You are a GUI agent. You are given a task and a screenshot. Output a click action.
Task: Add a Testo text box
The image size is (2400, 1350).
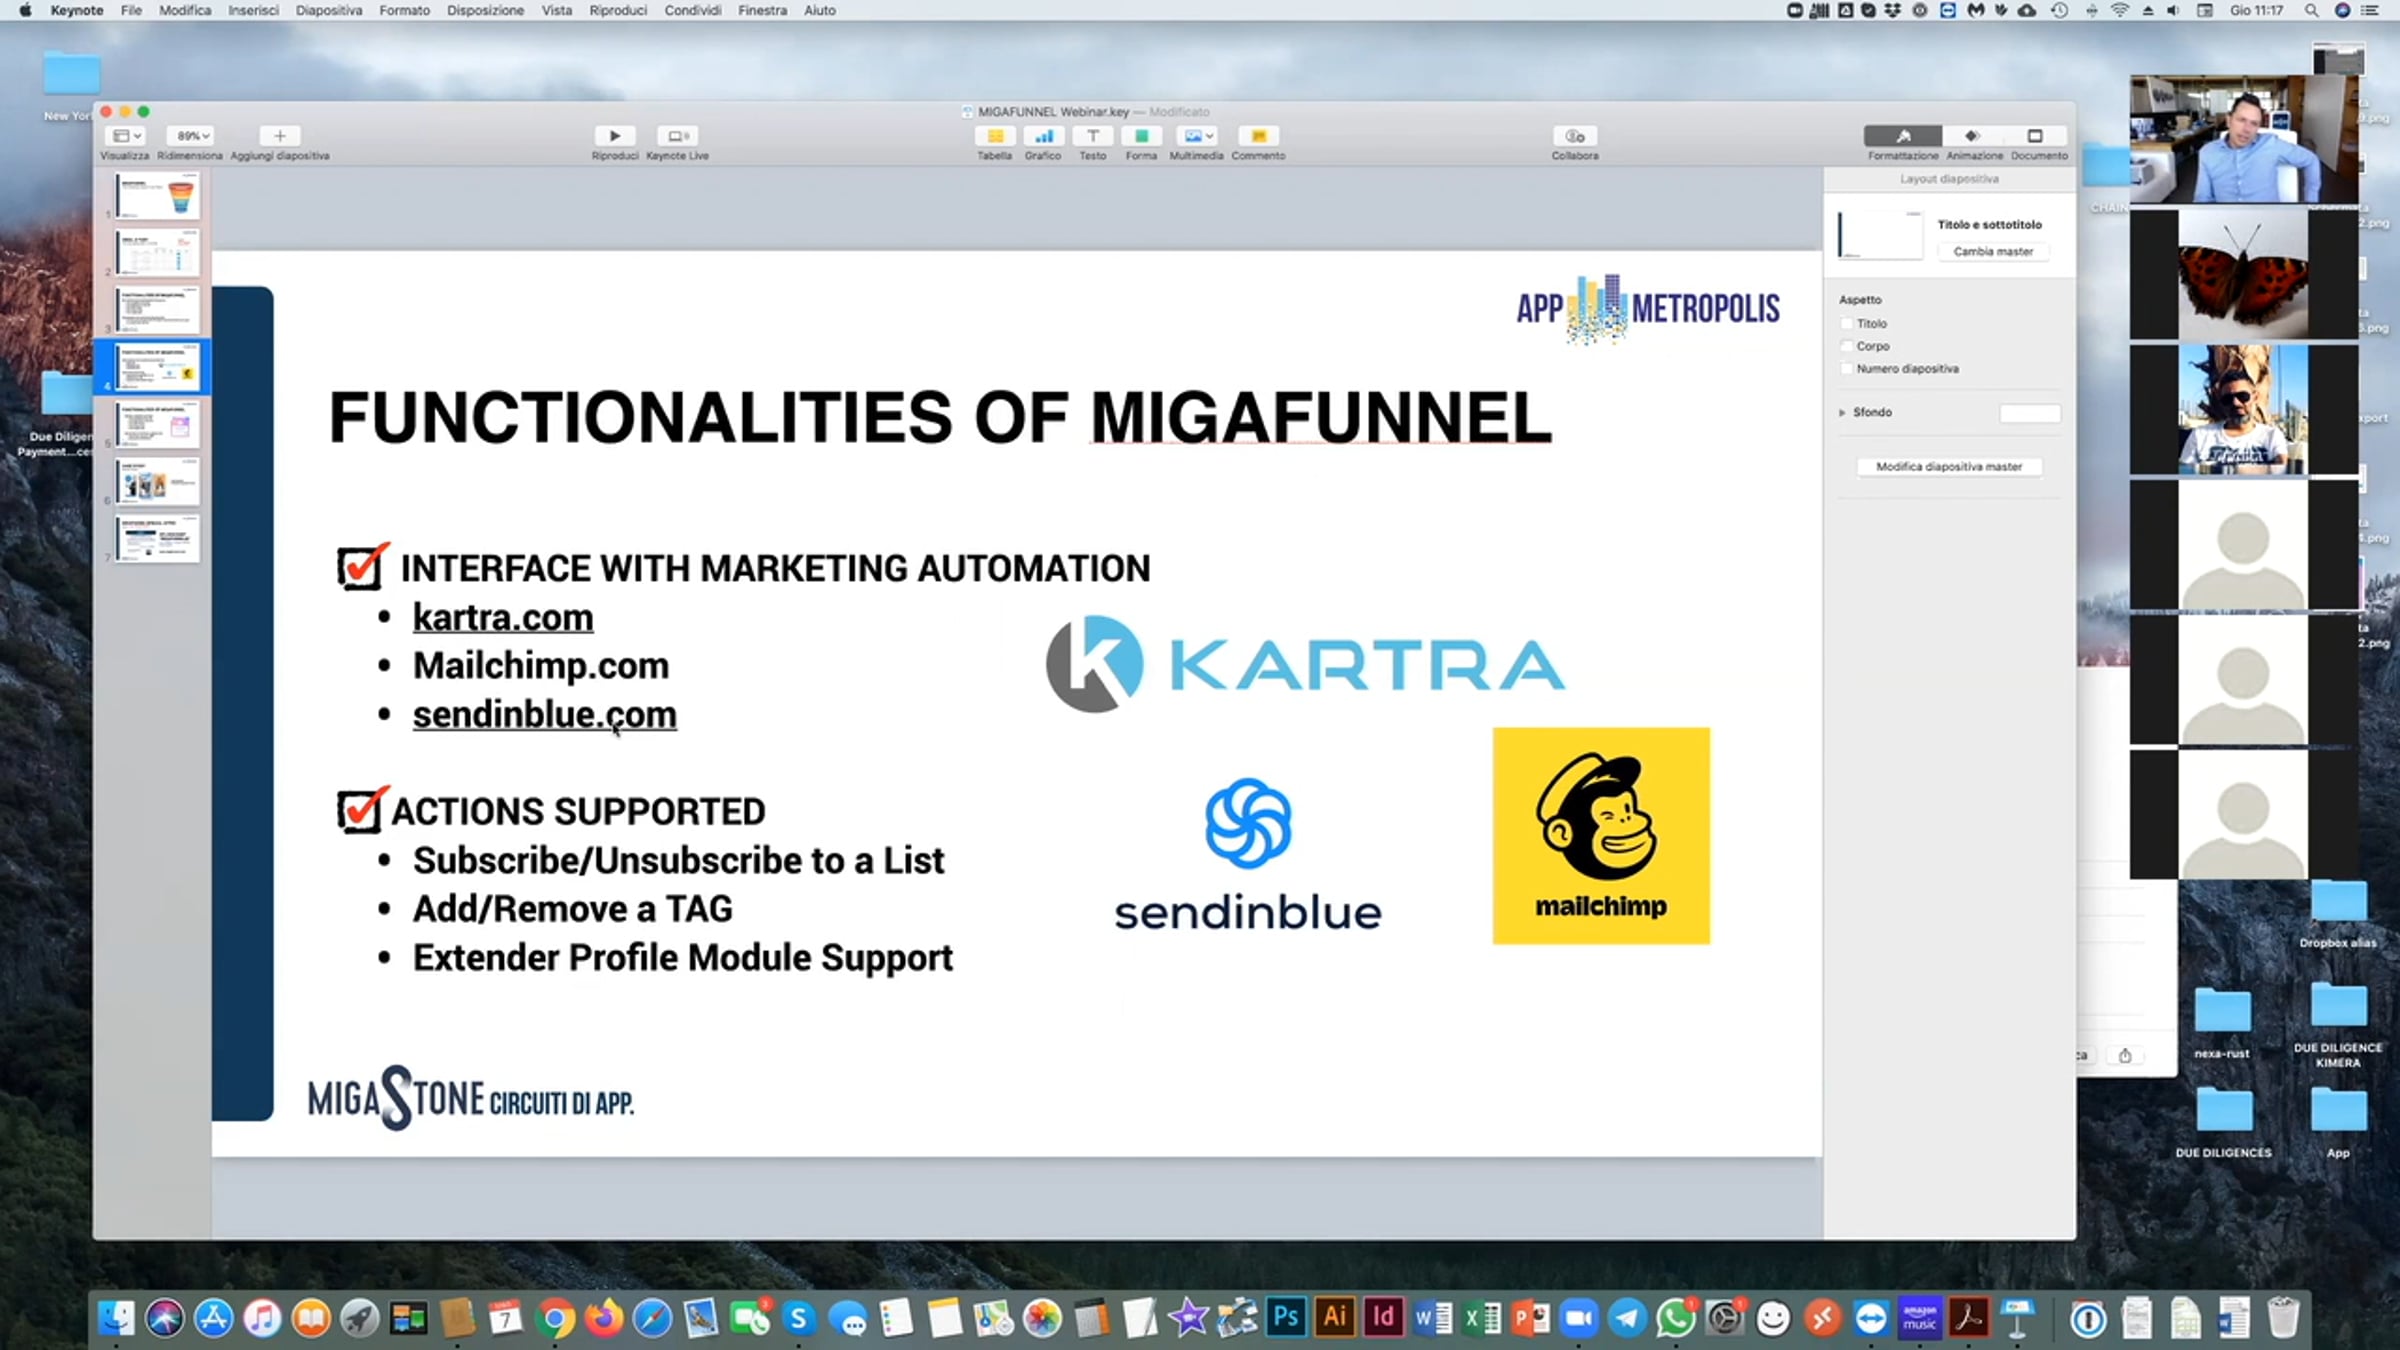click(1092, 136)
